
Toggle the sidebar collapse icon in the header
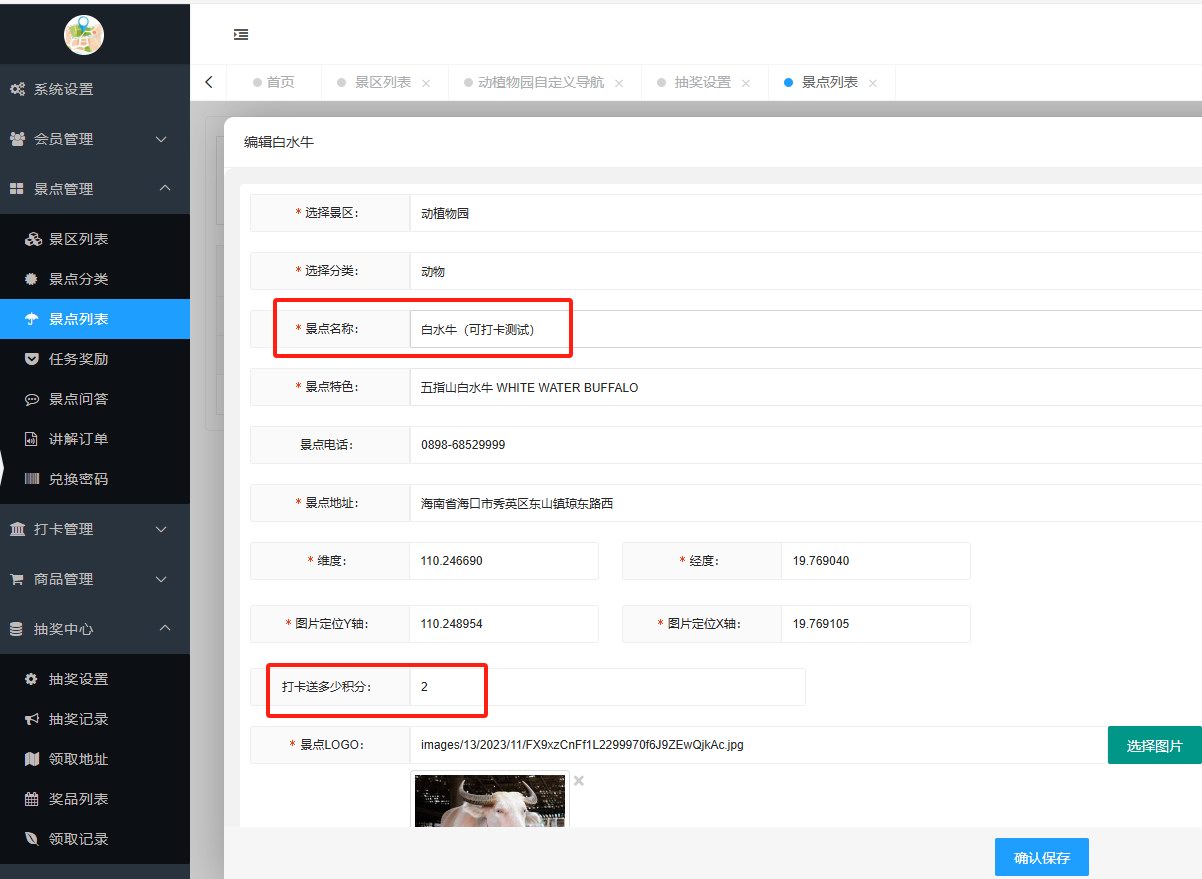pyautogui.click(x=241, y=34)
